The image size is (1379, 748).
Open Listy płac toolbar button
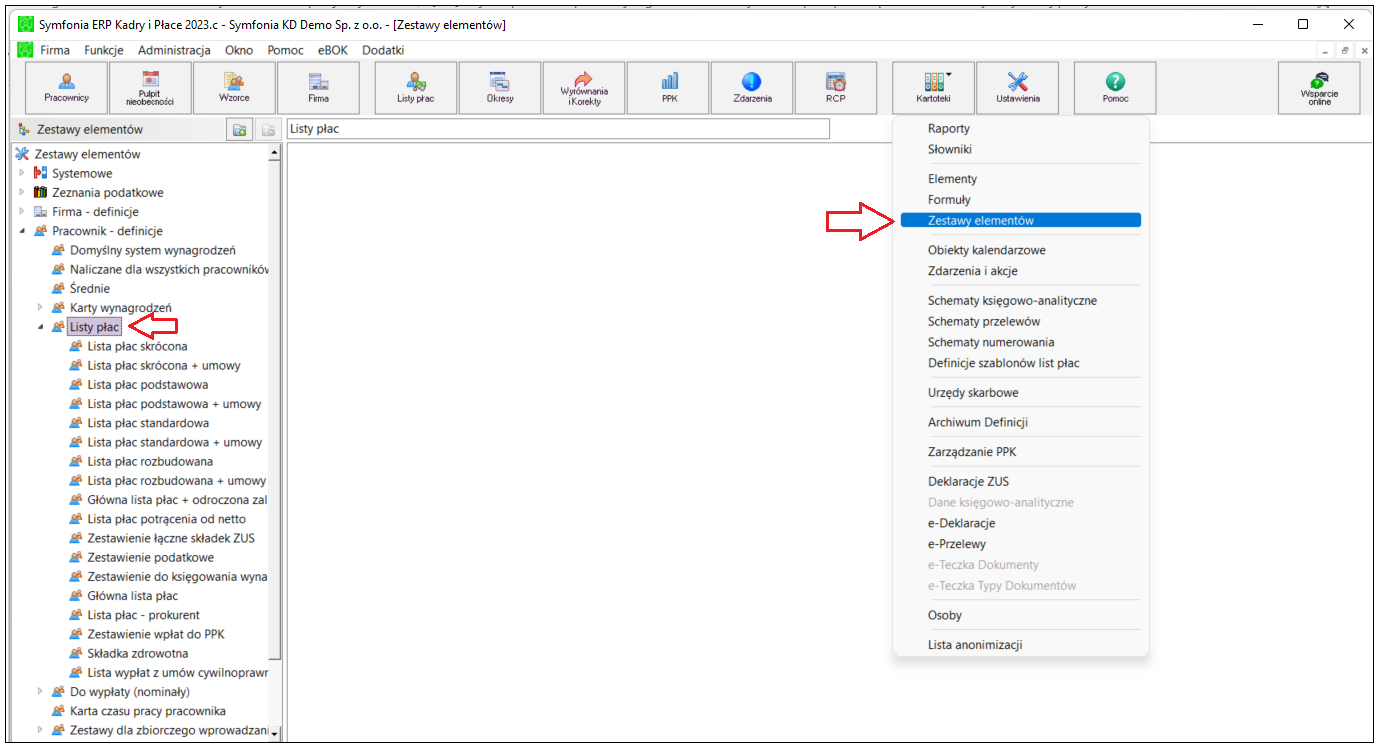pos(416,88)
